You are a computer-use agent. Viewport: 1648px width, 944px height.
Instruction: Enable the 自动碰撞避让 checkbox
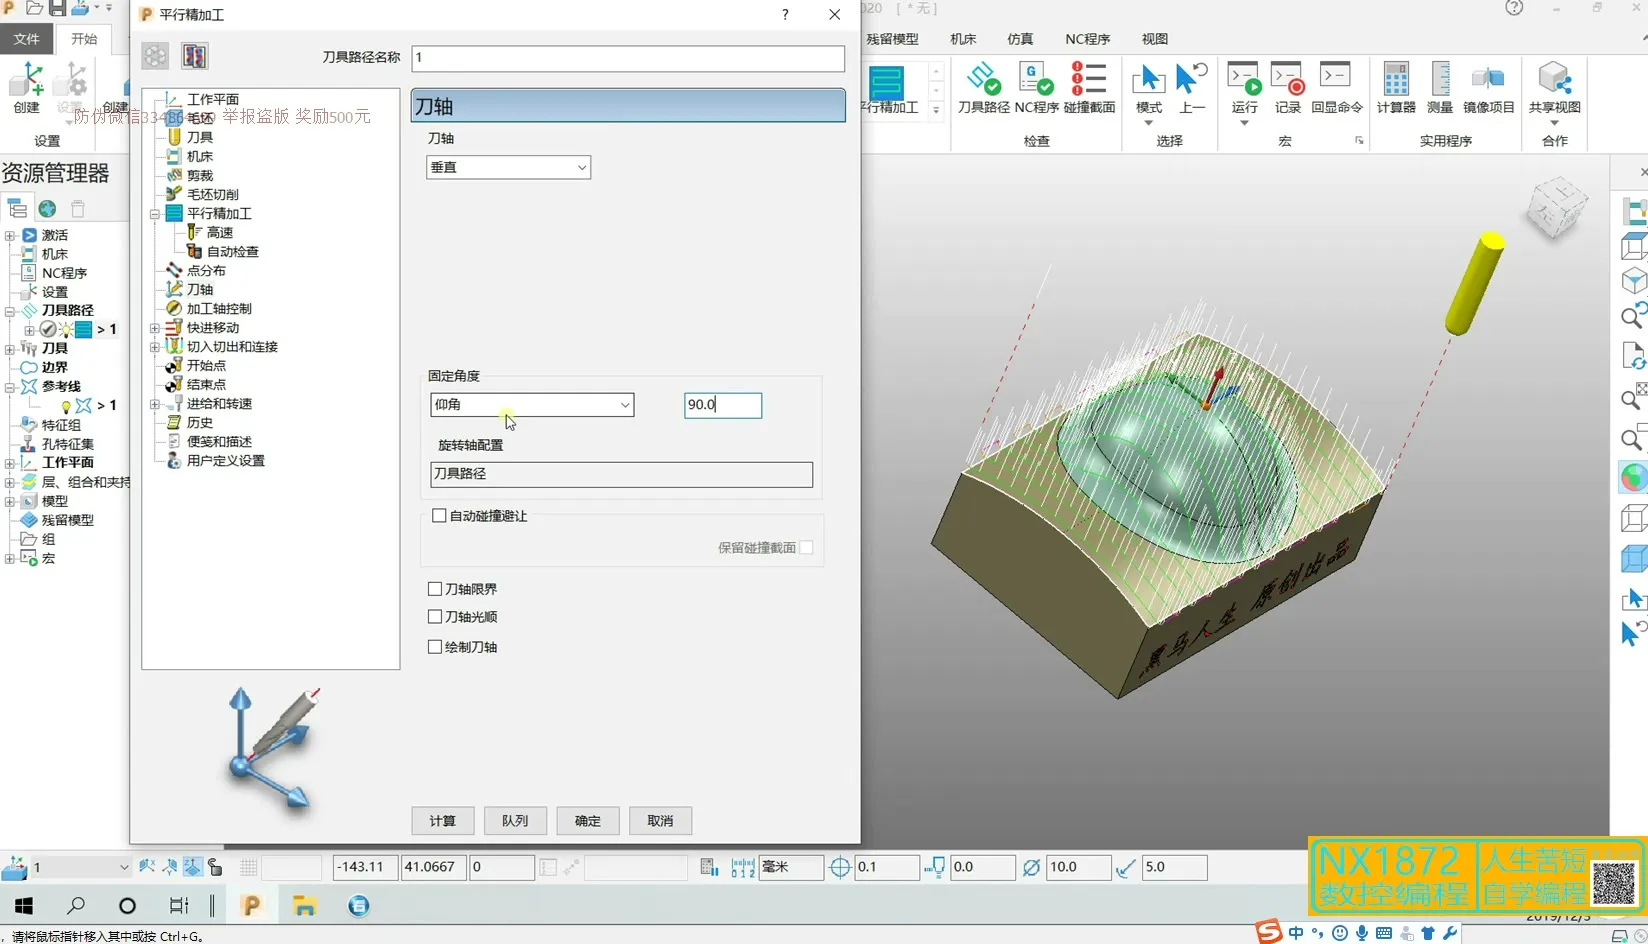pos(439,516)
